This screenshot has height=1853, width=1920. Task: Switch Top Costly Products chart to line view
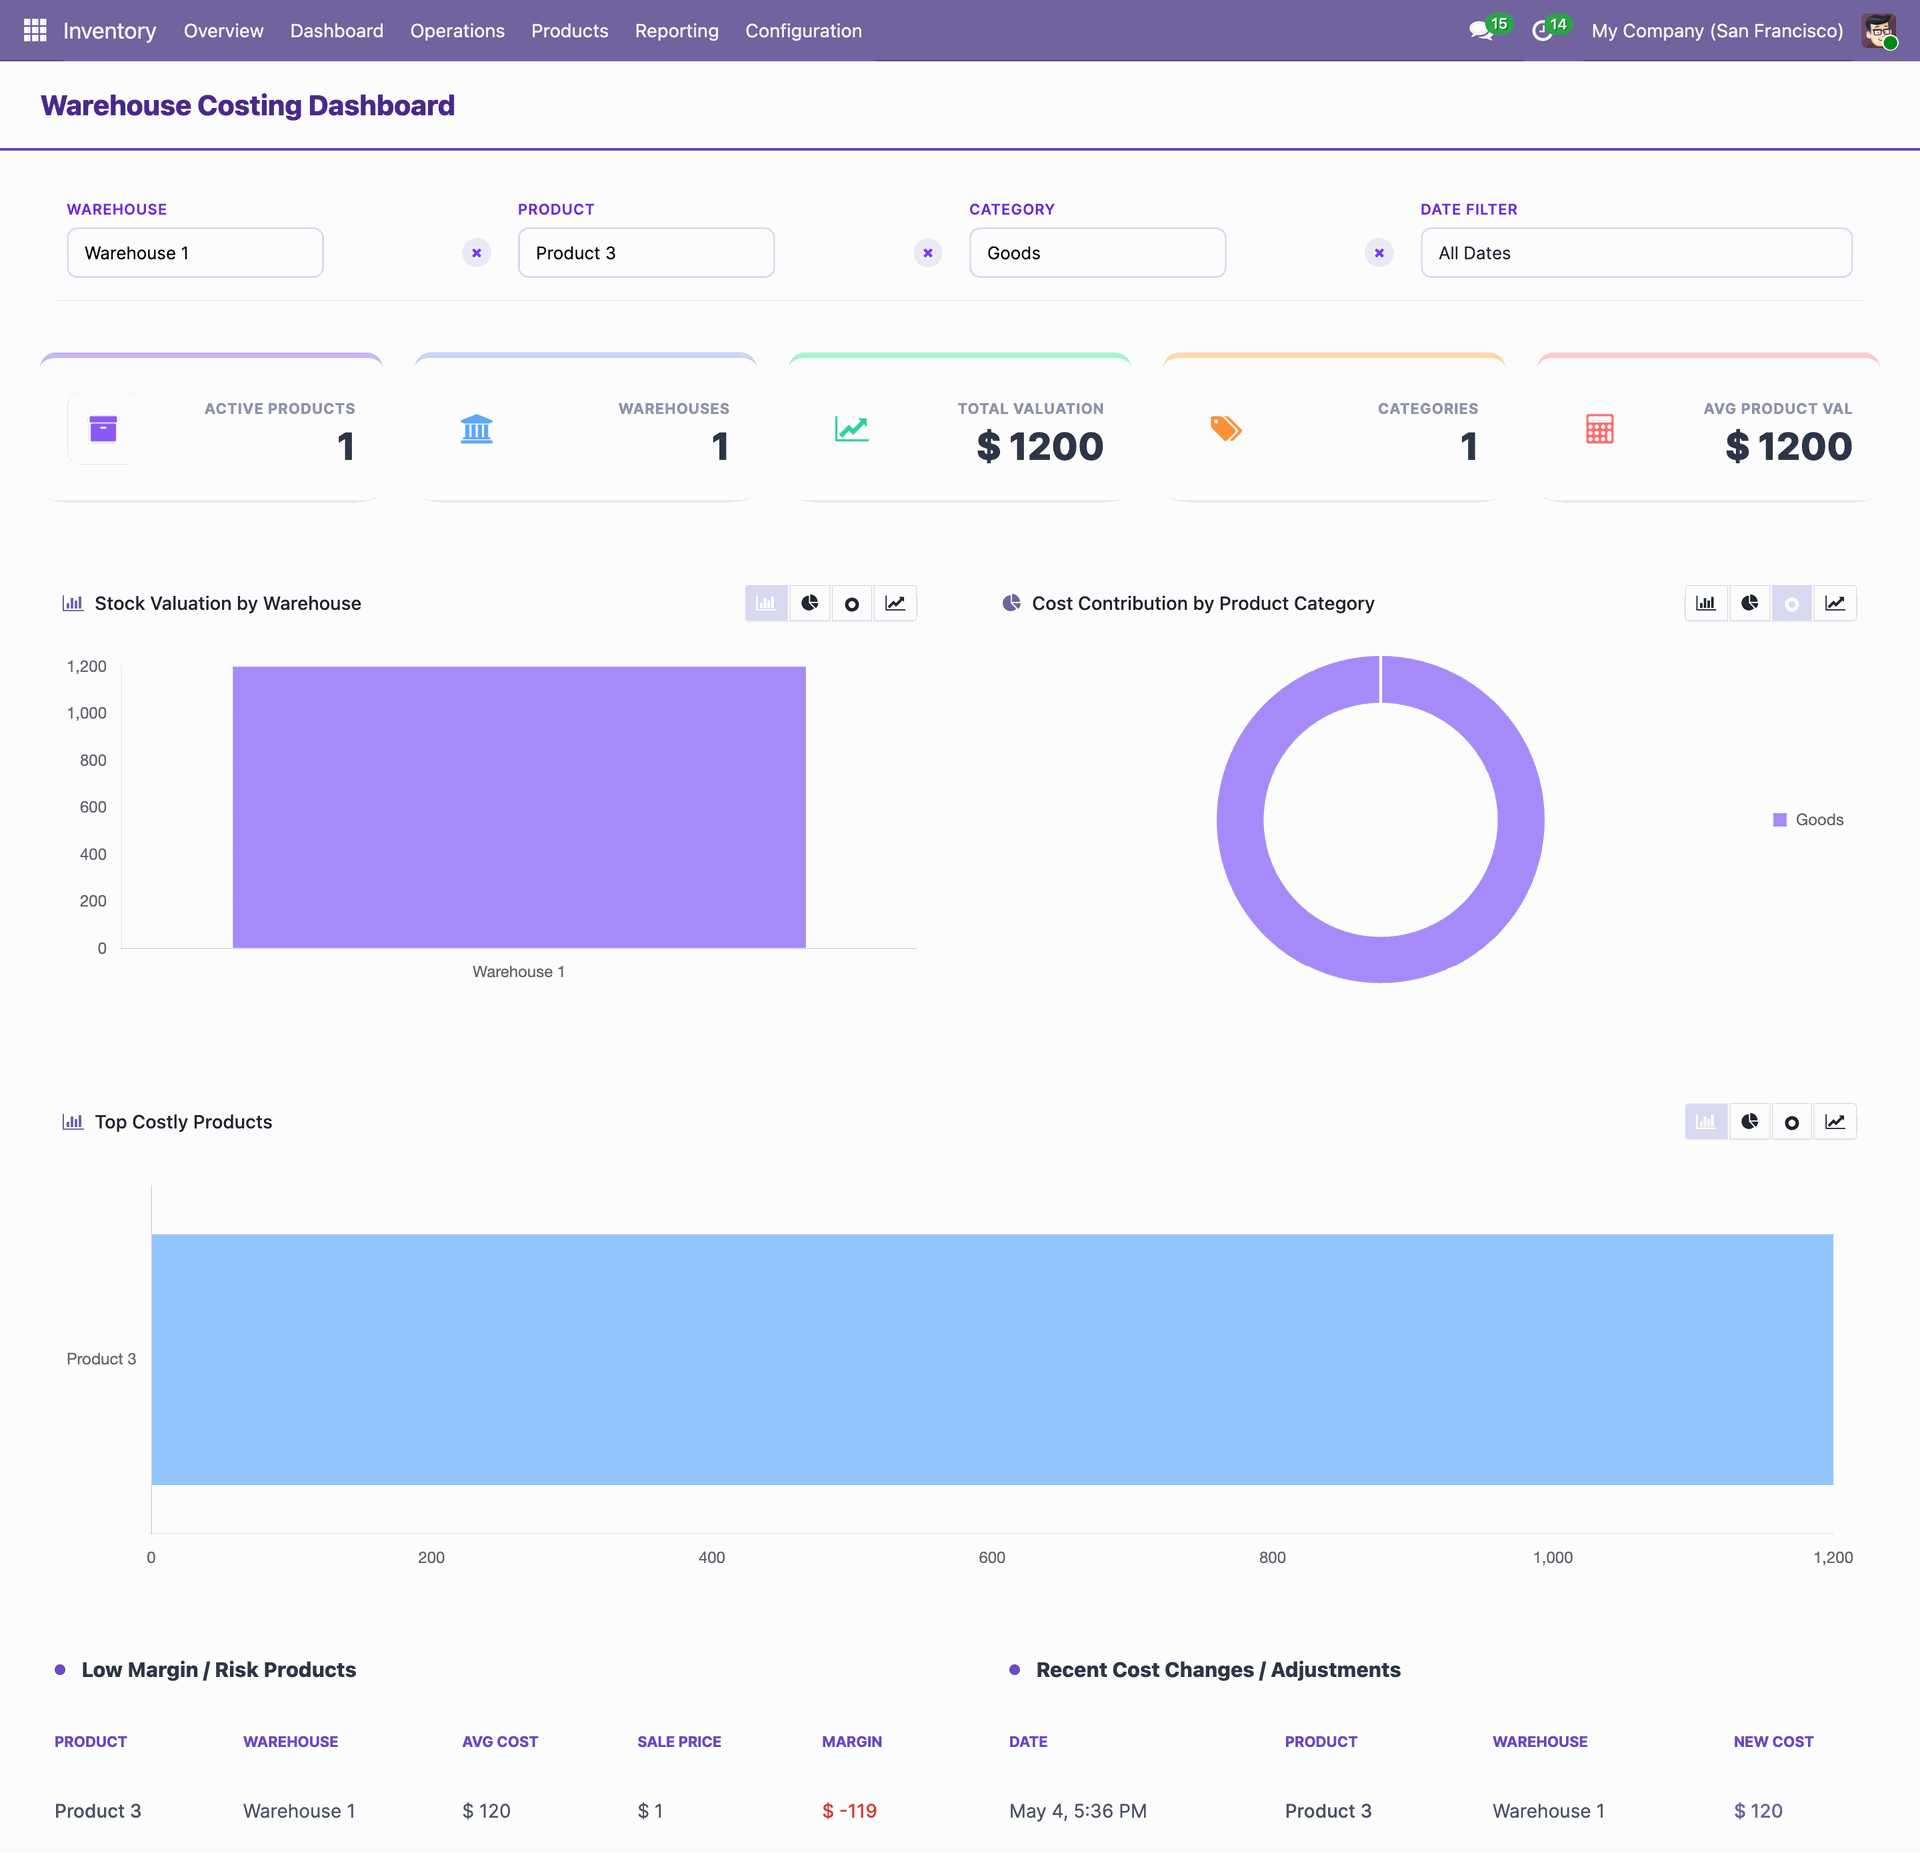point(1835,1122)
